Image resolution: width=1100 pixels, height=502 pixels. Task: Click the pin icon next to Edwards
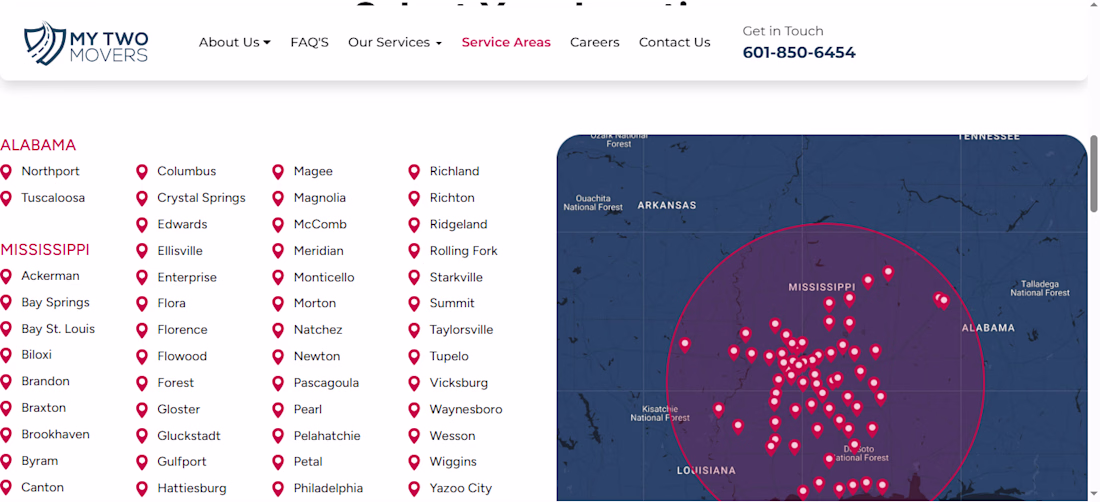(142, 225)
